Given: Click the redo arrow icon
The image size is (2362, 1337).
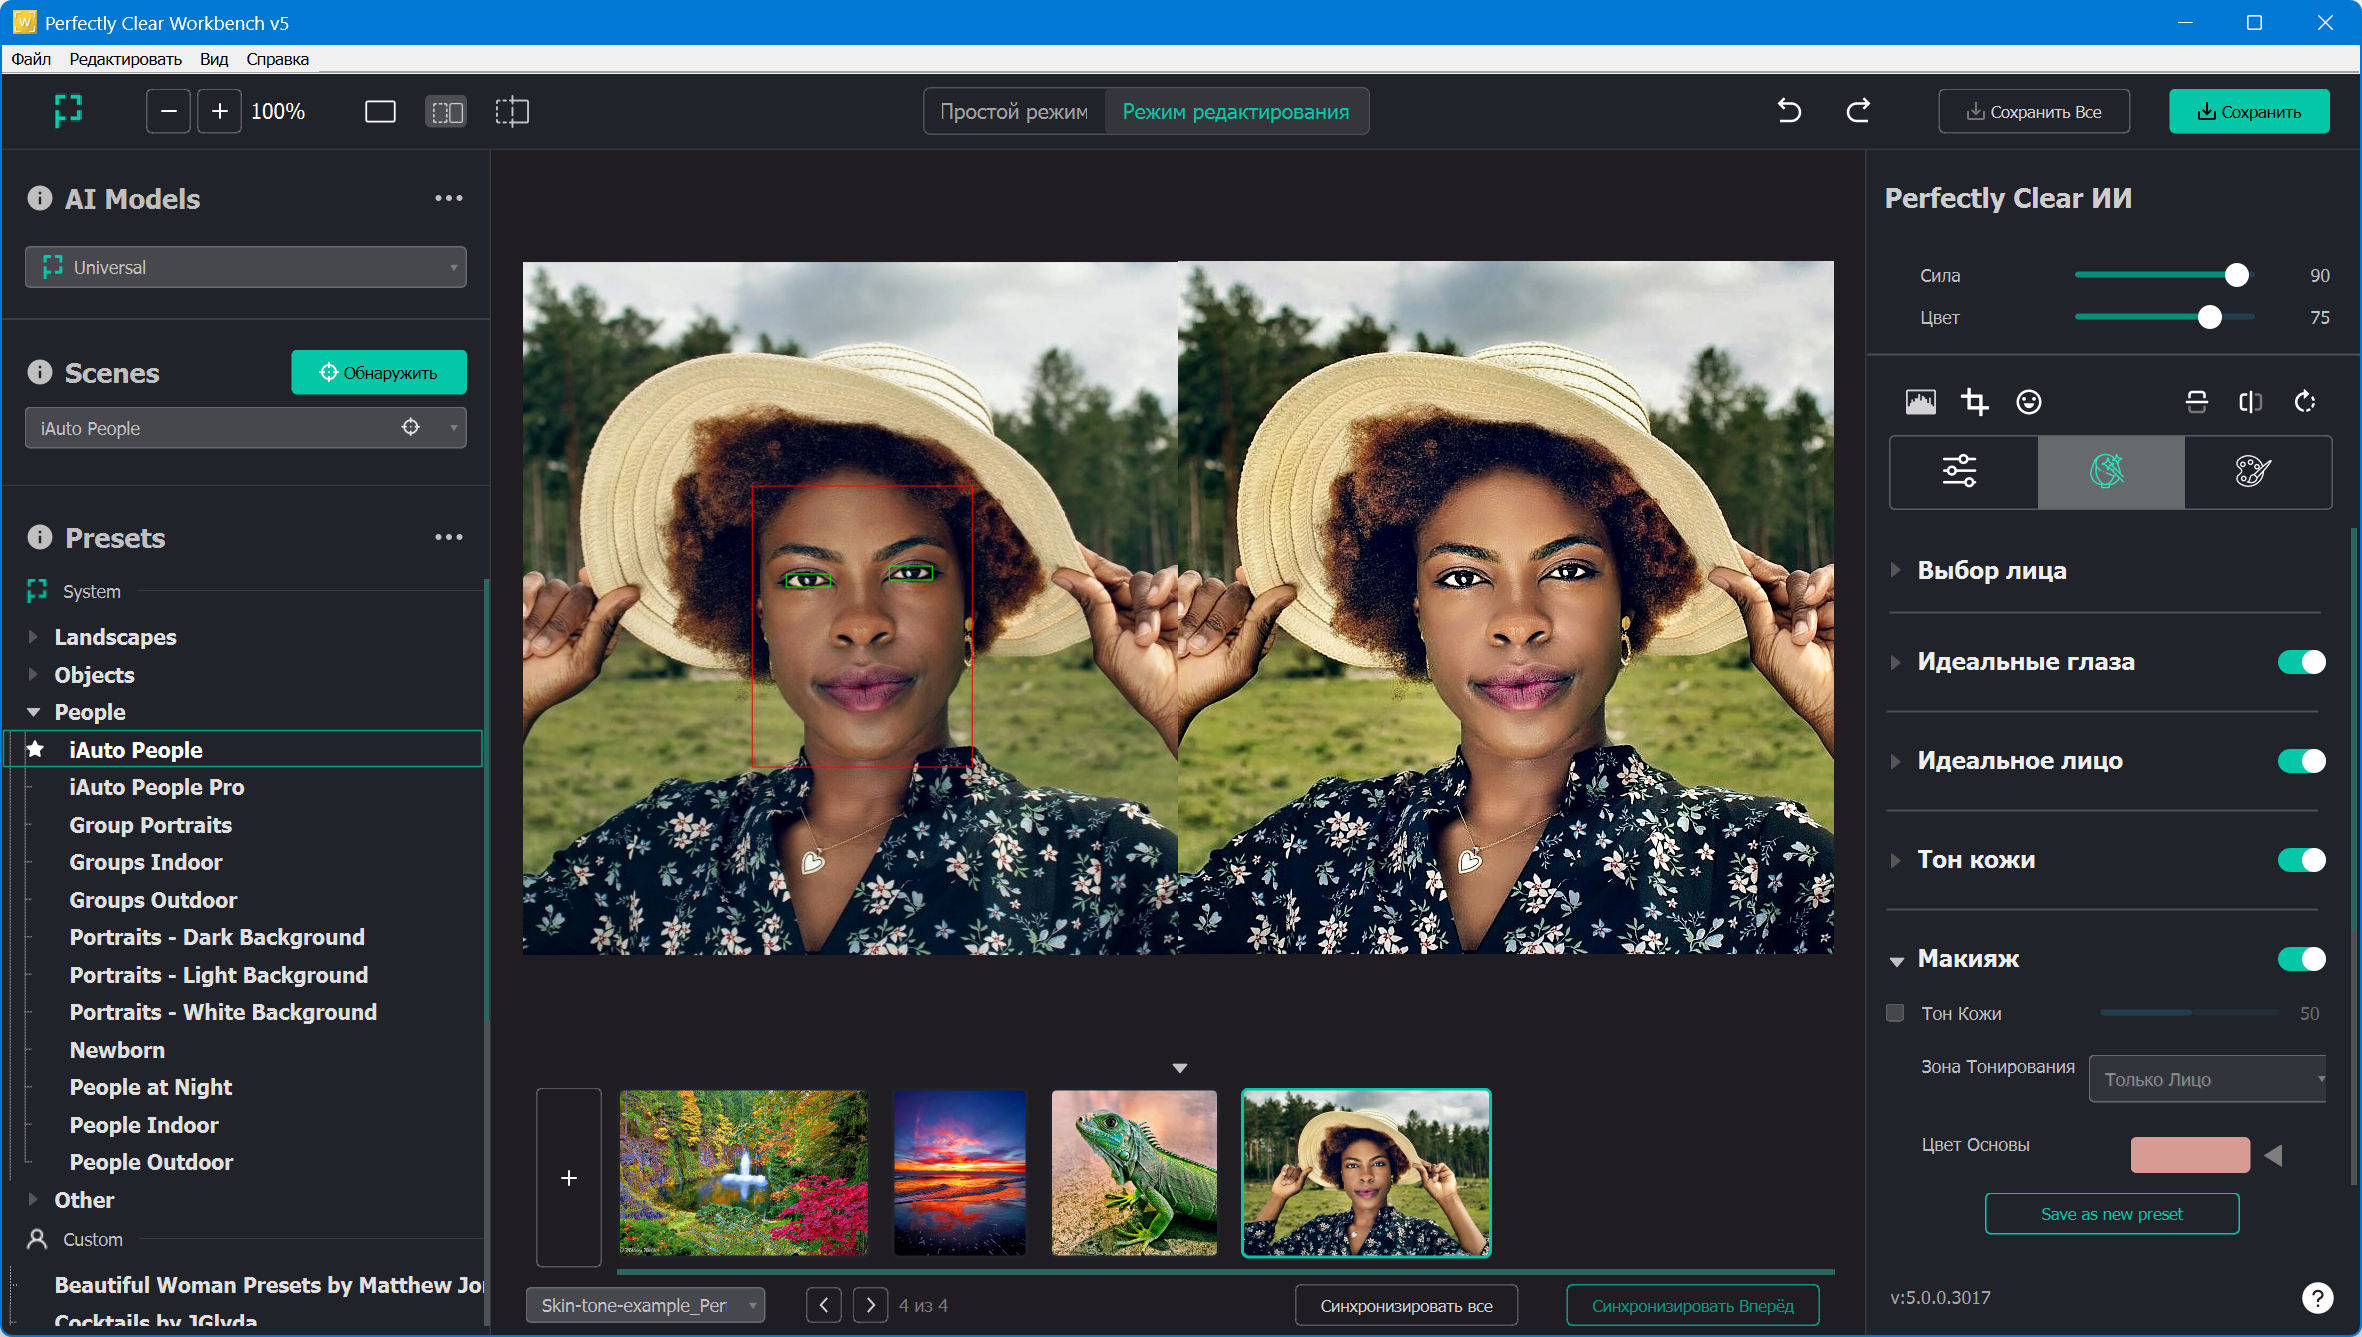Looking at the screenshot, I should click(x=1858, y=111).
